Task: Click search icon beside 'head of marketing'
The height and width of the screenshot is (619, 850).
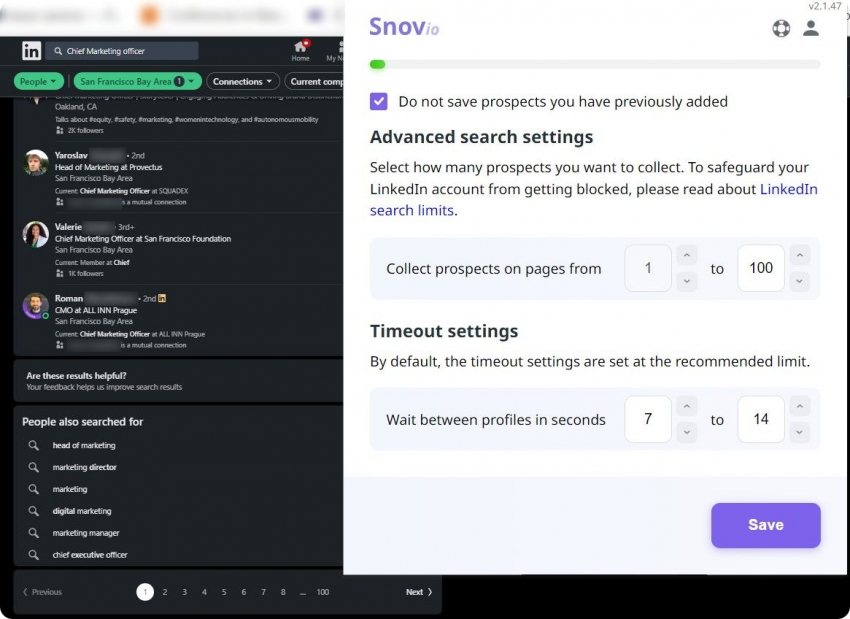Action: pos(34,445)
